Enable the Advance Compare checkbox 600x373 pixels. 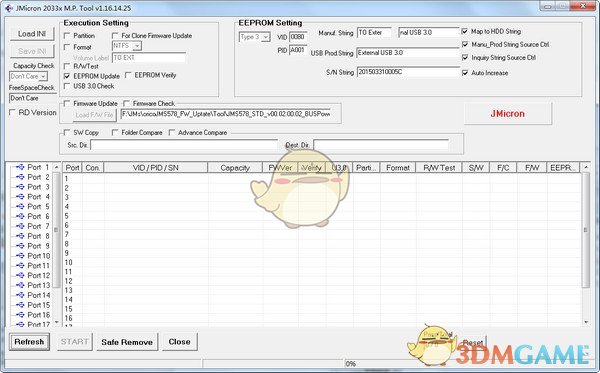pos(172,132)
